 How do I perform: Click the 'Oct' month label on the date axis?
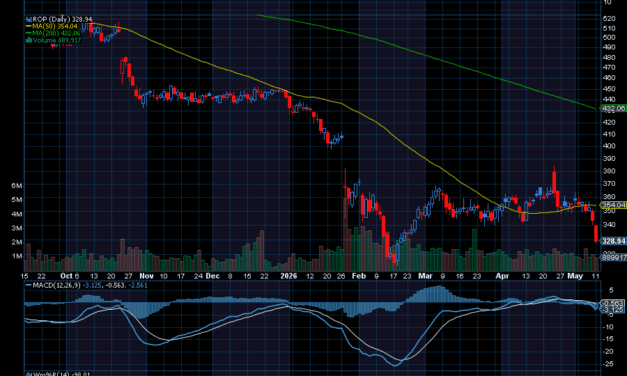coord(66,276)
